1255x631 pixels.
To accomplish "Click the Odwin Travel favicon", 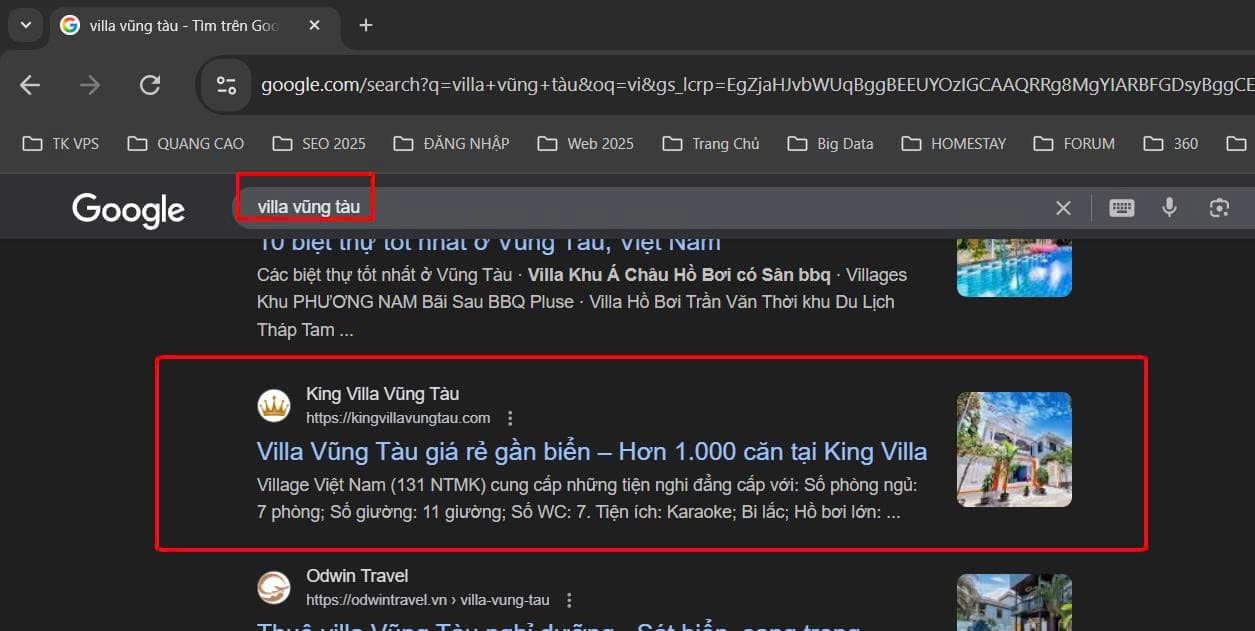I will 273,587.
